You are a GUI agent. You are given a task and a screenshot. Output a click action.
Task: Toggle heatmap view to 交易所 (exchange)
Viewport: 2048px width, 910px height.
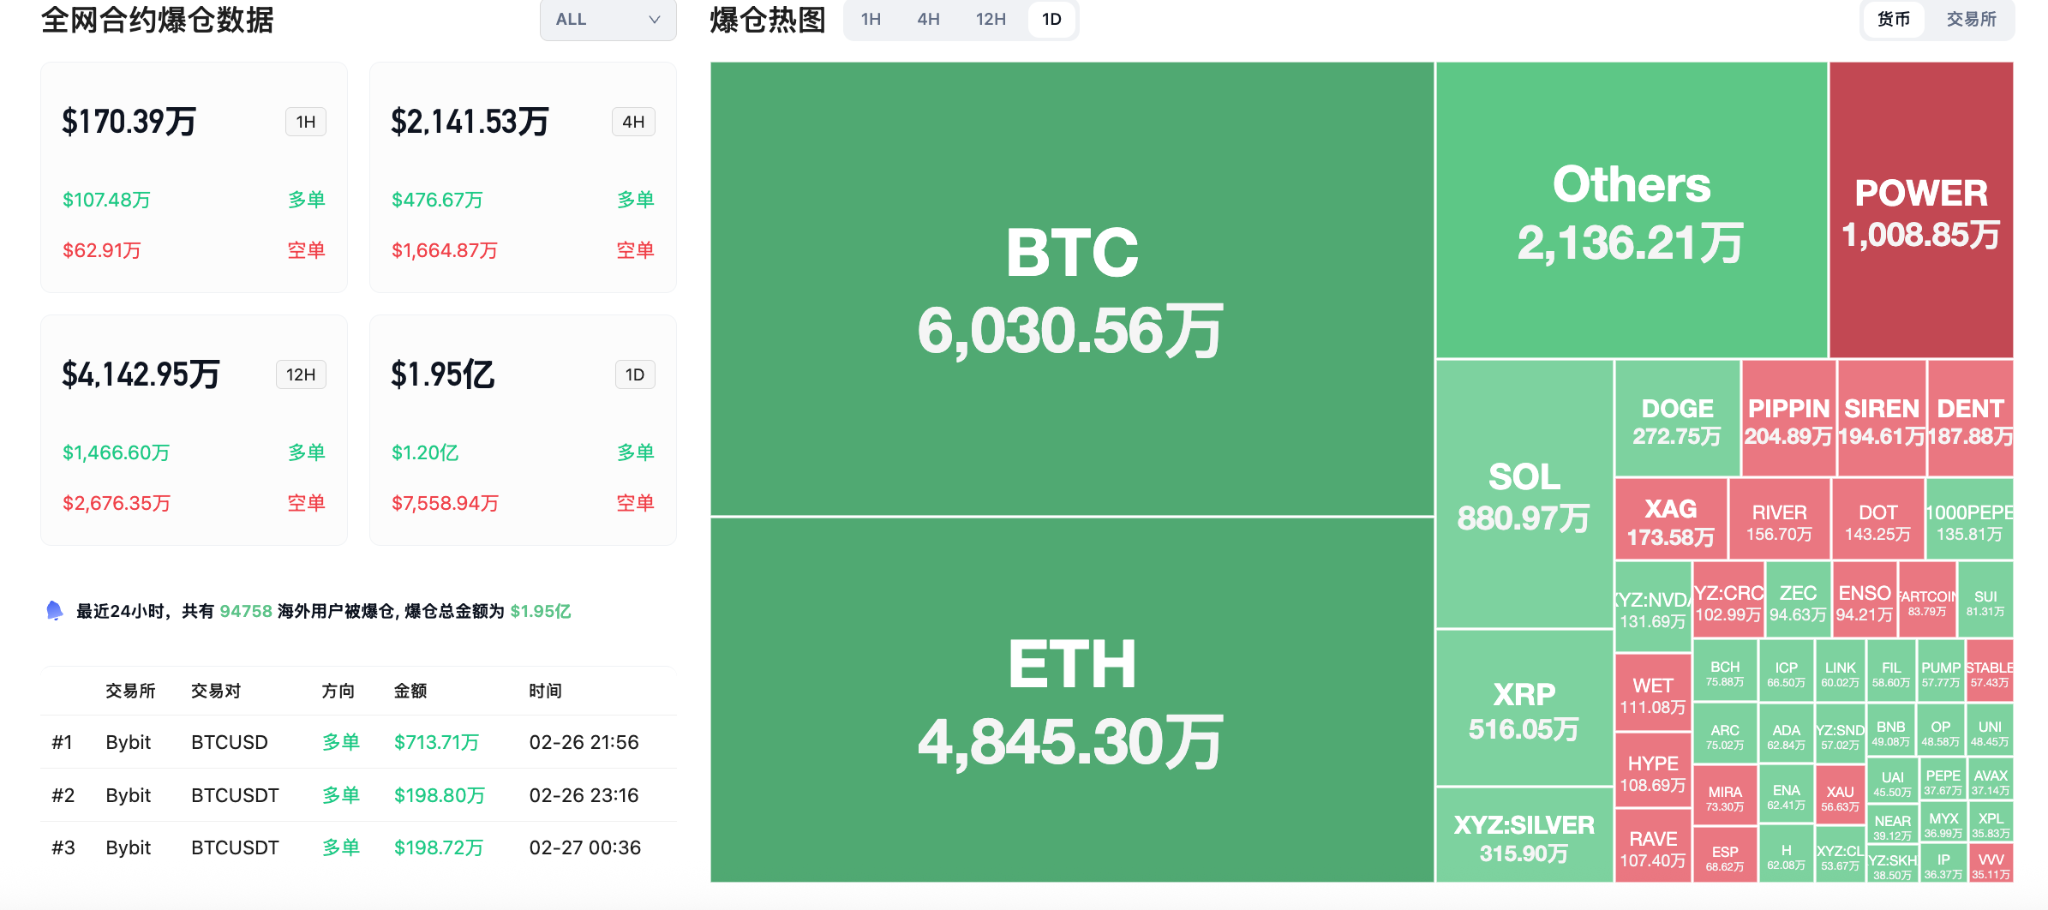[1970, 20]
